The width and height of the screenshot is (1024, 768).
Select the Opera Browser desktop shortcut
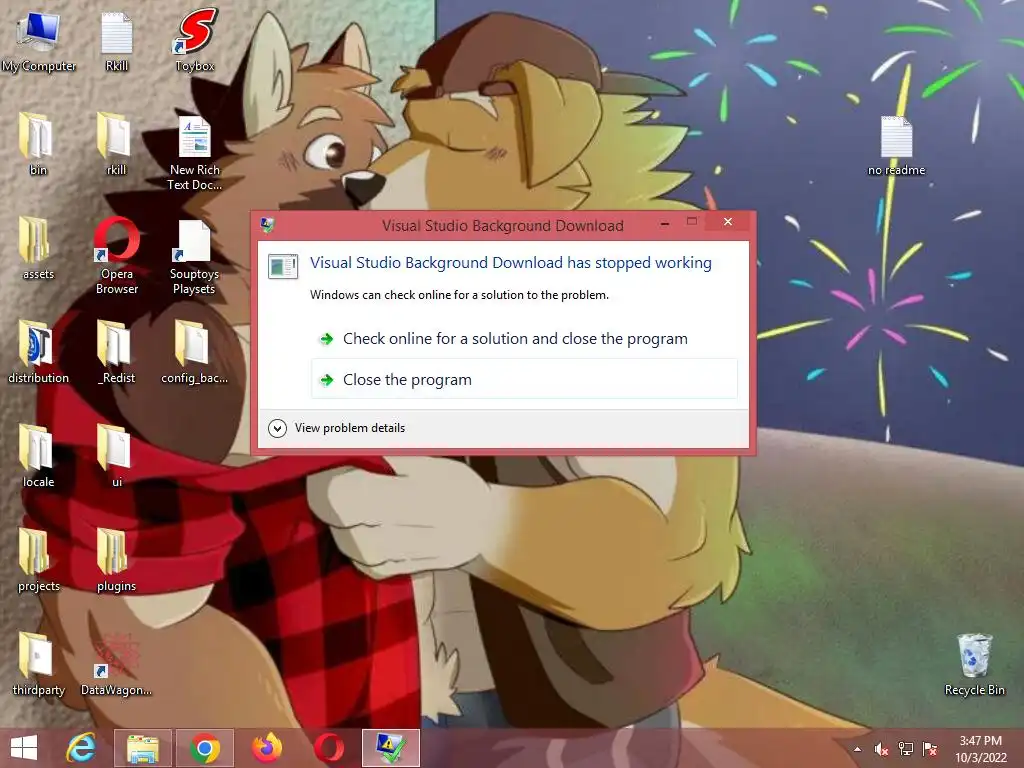click(x=117, y=255)
